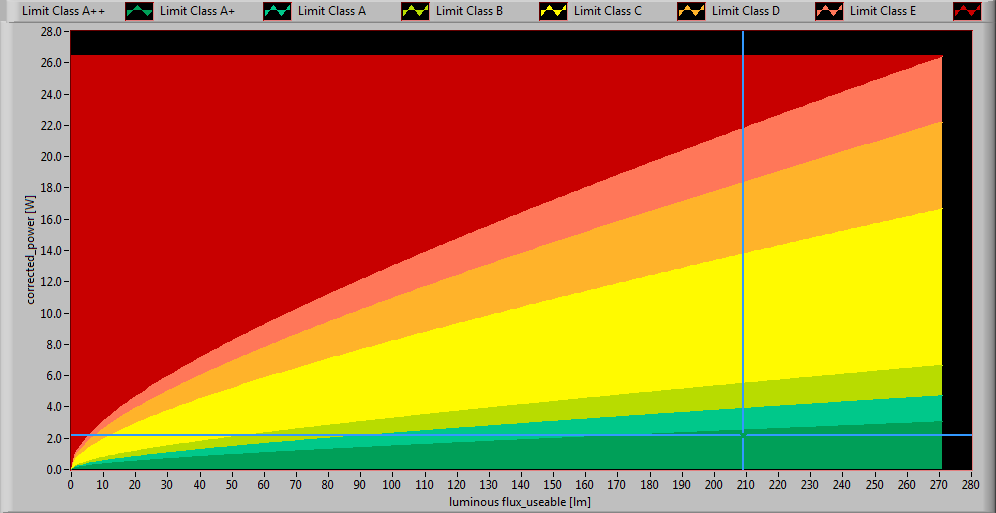
Task: Click the cursor crosshair intersection point
Action: (743, 435)
